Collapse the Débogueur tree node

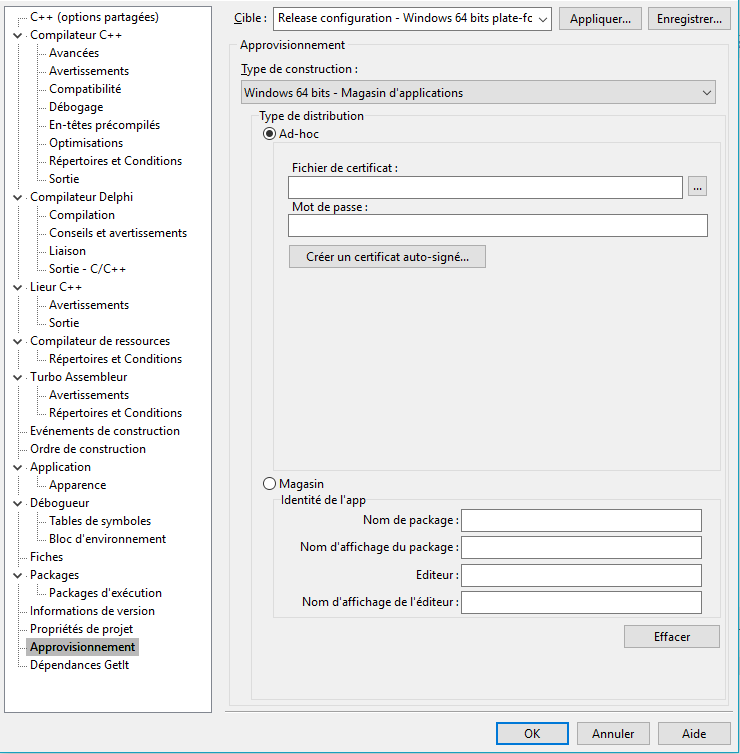[18, 503]
